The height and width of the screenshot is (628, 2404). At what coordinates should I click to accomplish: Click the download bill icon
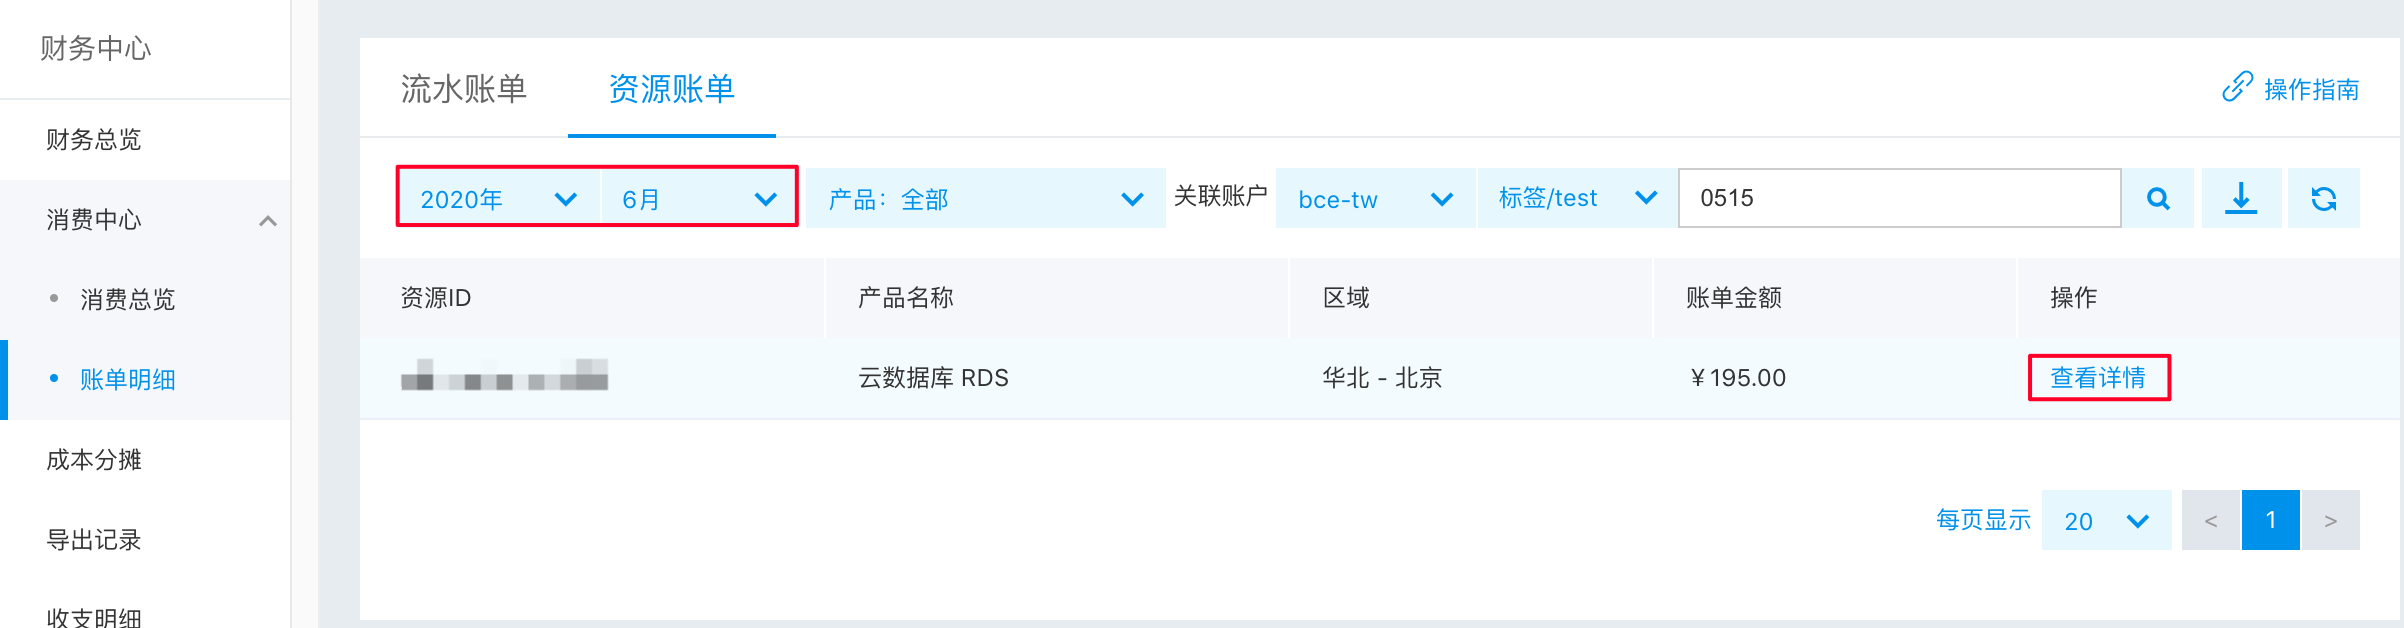2241,198
